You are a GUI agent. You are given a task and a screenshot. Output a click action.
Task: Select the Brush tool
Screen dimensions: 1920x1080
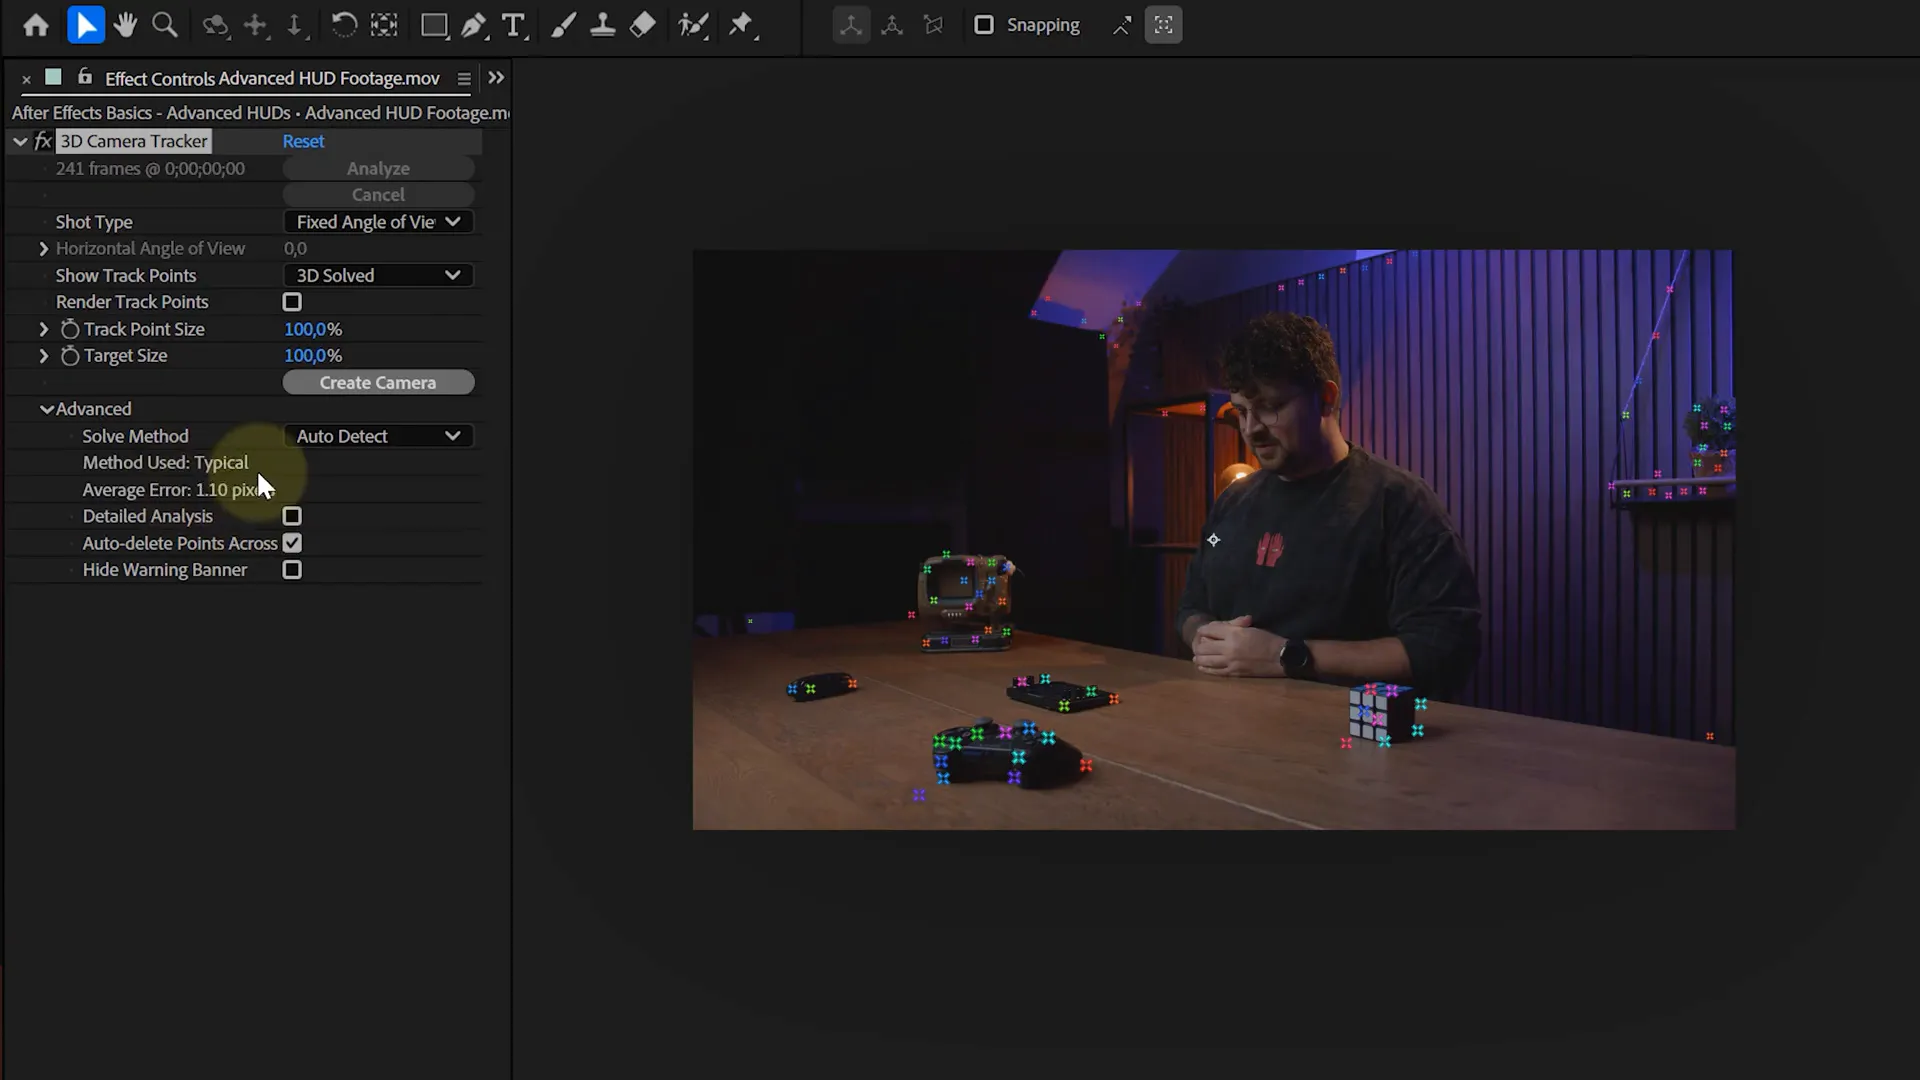pos(563,25)
